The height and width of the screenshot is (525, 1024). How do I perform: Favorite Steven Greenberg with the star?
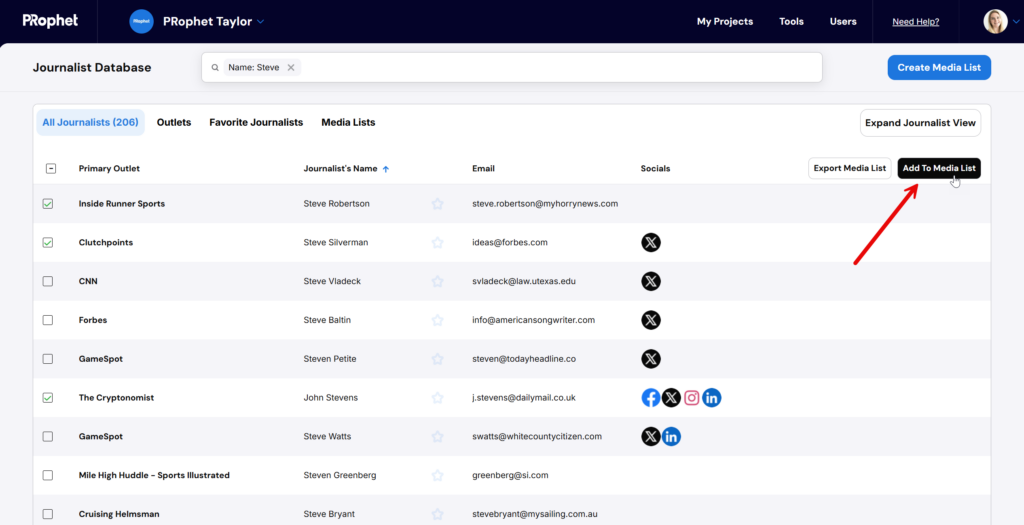coord(438,475)
